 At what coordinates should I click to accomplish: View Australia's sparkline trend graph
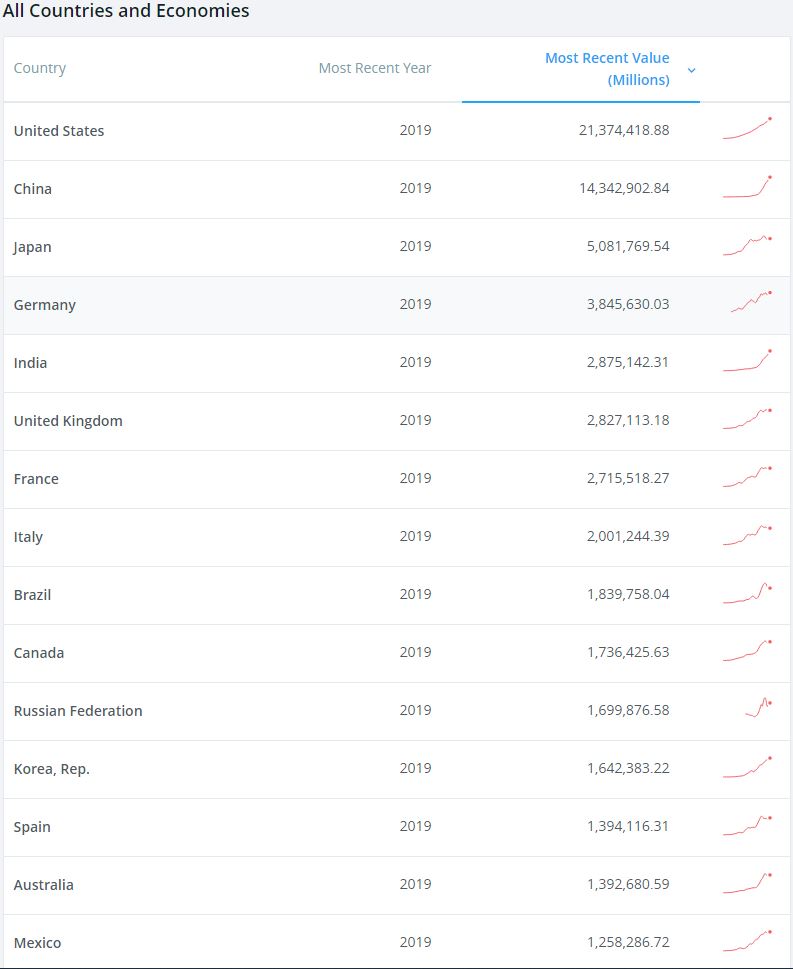click(x=747, y=883)
